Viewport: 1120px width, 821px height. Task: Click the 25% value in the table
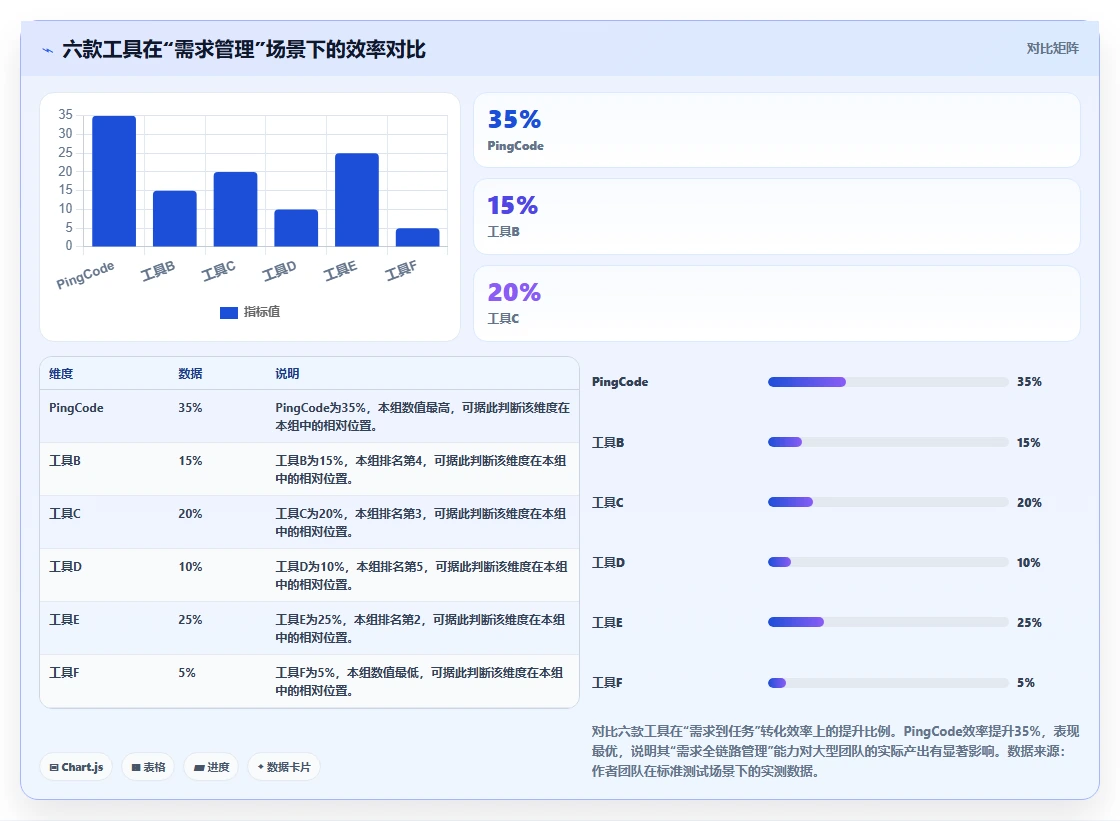(190, 620)
